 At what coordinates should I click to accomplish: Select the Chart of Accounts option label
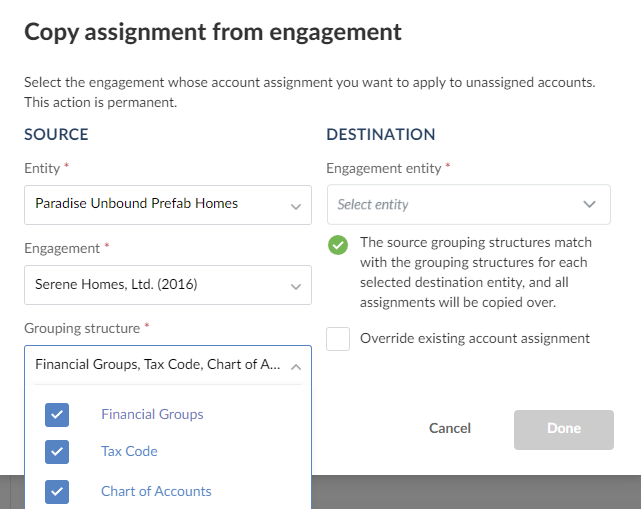pyautogui.click(x=156, y=491)
